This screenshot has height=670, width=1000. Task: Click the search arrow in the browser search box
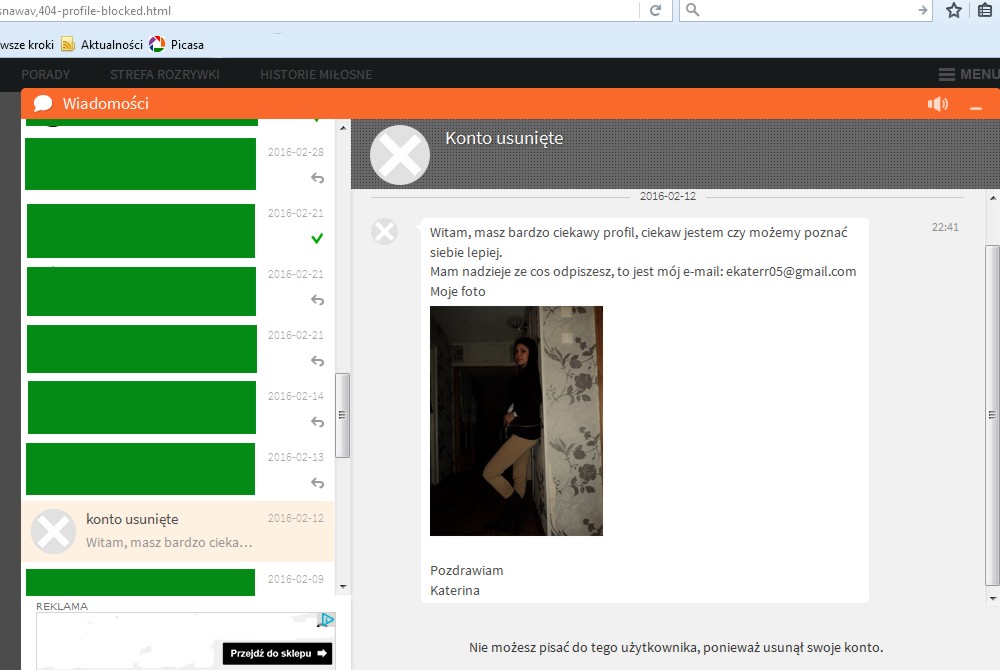pos(923,10)
